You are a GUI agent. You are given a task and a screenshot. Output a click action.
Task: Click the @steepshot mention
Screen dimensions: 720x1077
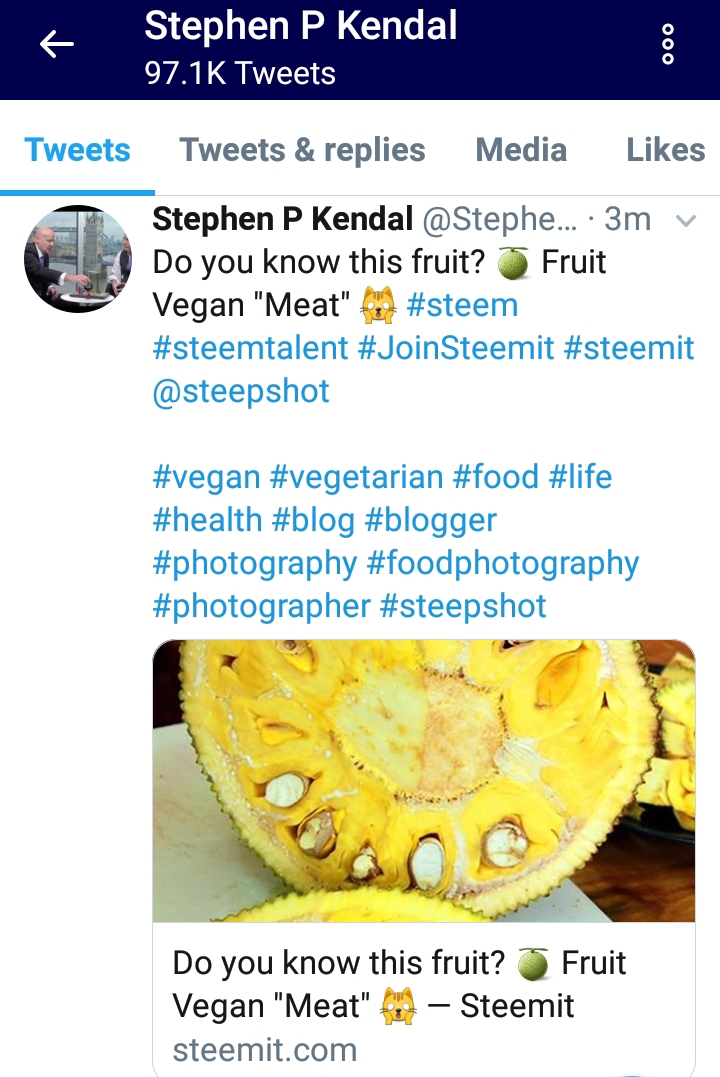[241, 391]
